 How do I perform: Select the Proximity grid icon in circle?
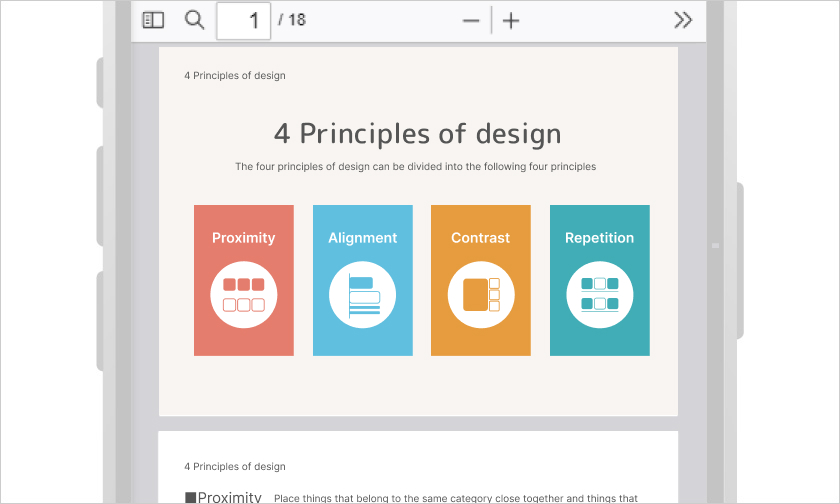pos(243,294)
